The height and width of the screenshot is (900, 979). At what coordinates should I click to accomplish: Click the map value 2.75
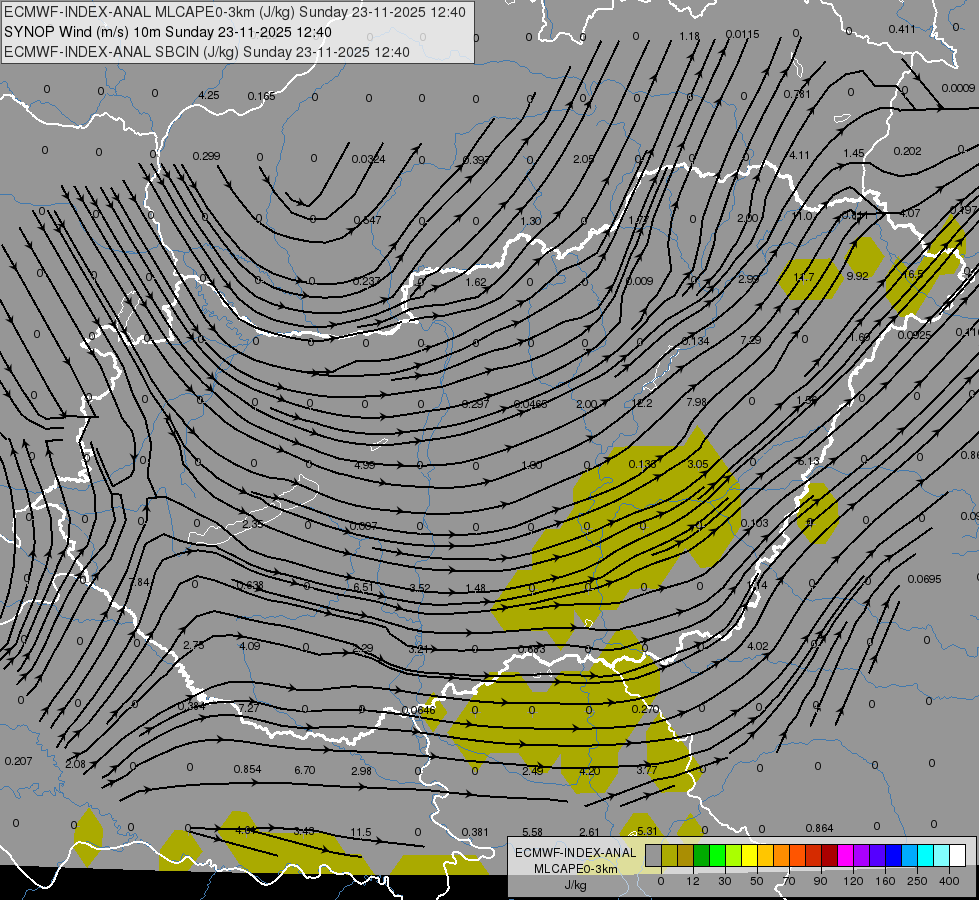click(x=194, y=646)
